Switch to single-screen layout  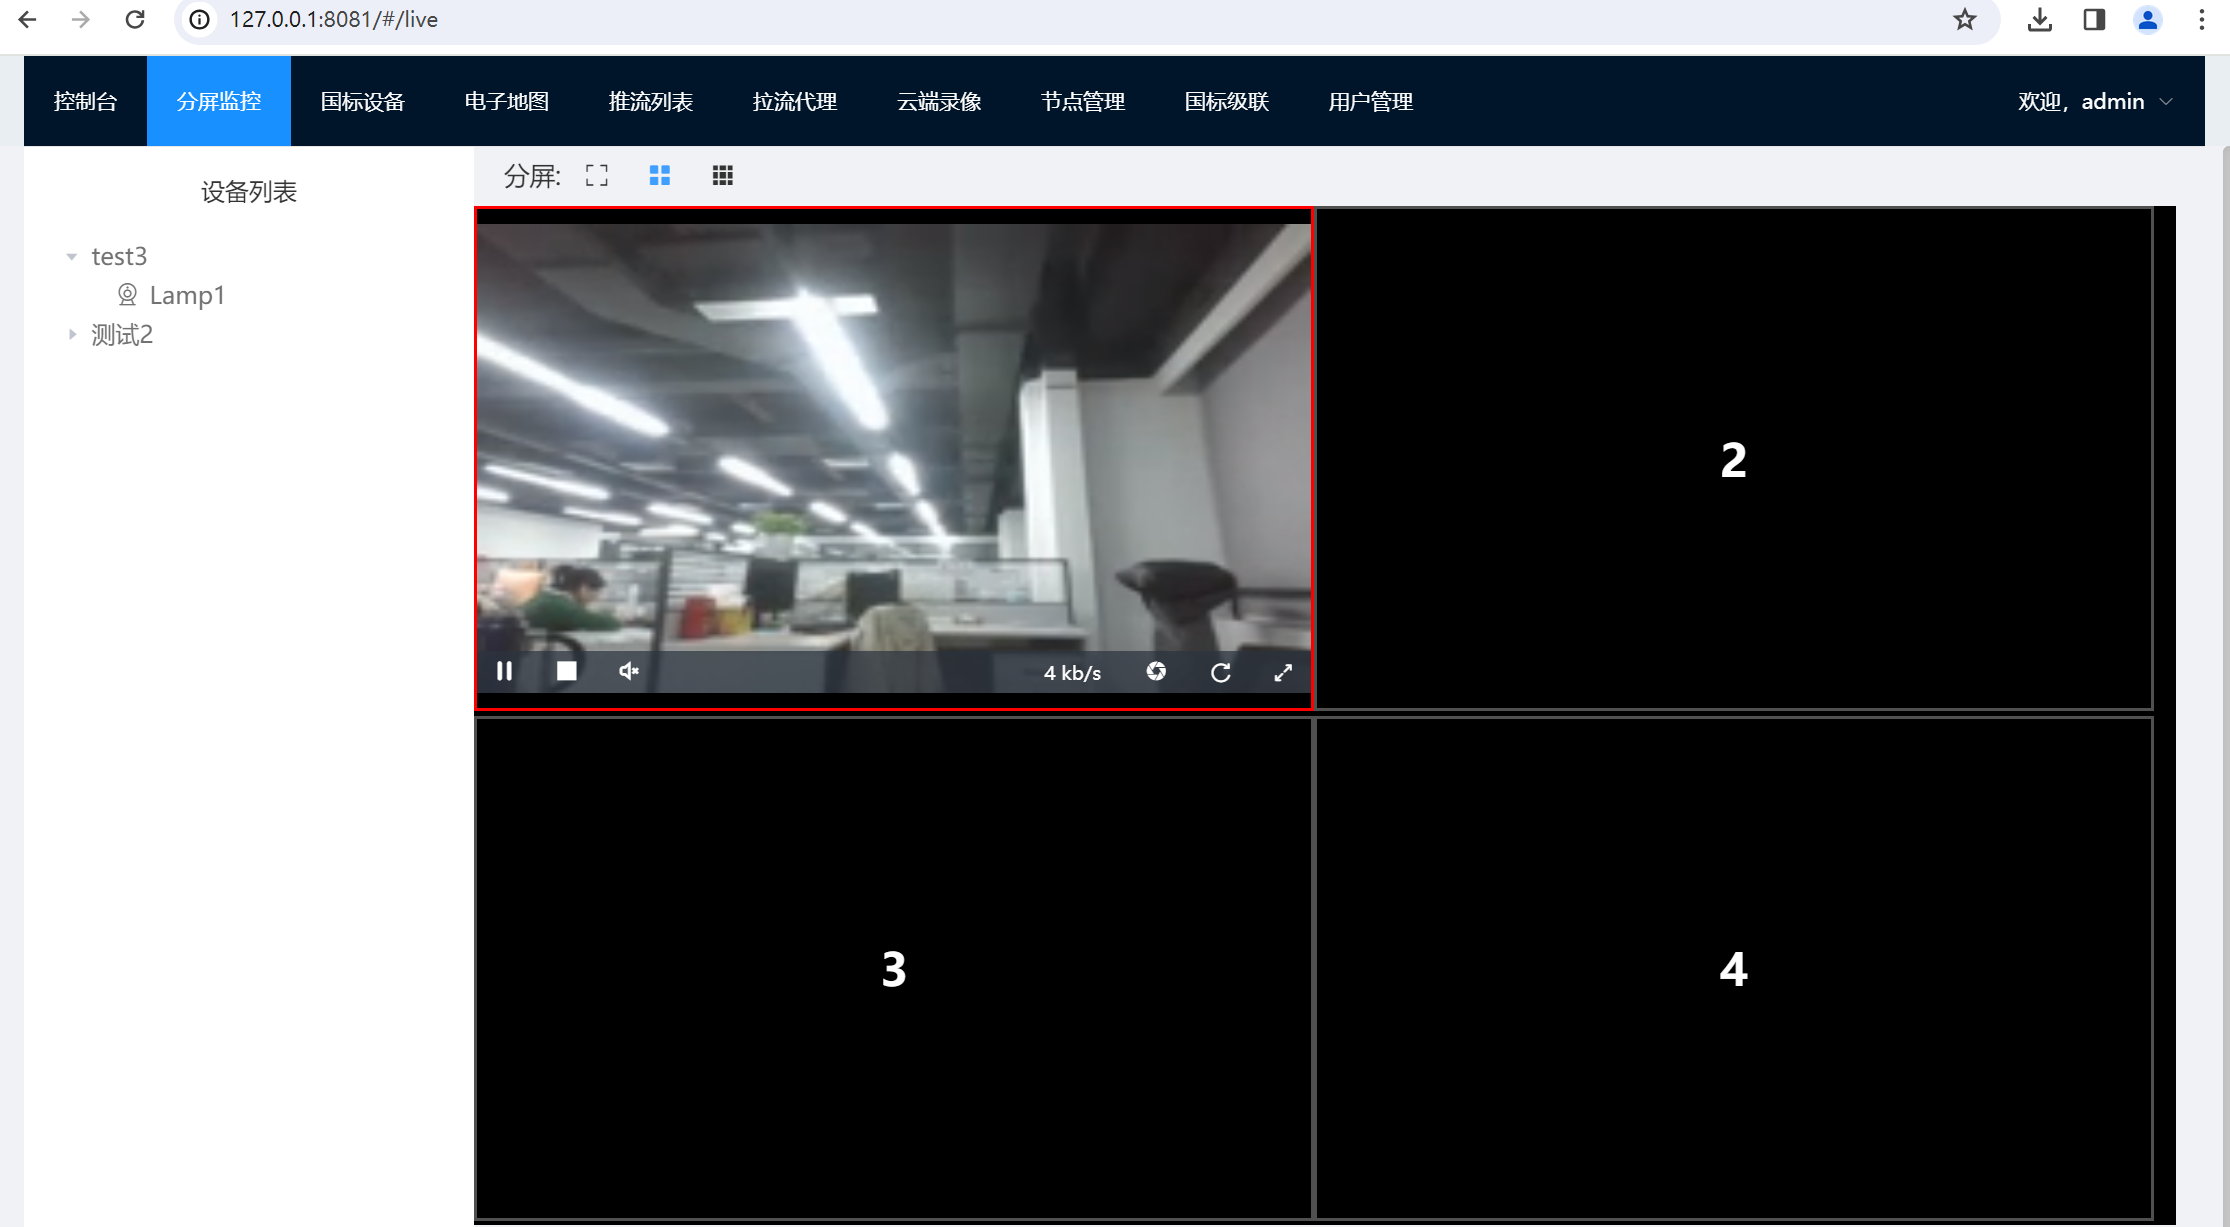pos(597,176)
